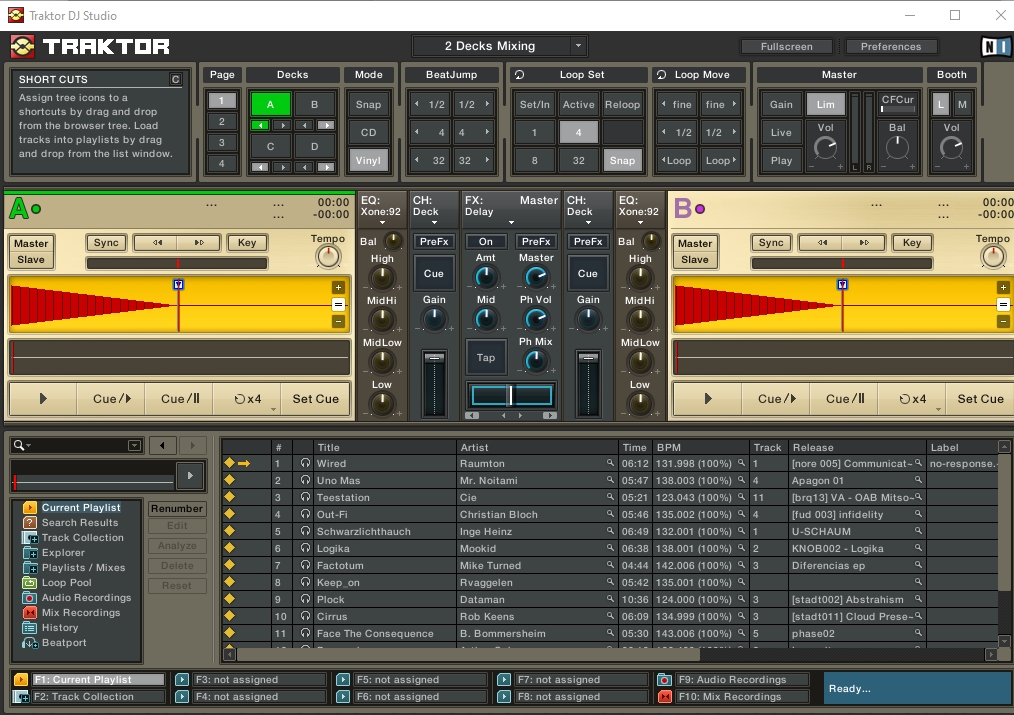Click the F9 Audio Recordings shortcut icon
Image resolution: width=1014 pixels, height=715 pixels.
665,680
